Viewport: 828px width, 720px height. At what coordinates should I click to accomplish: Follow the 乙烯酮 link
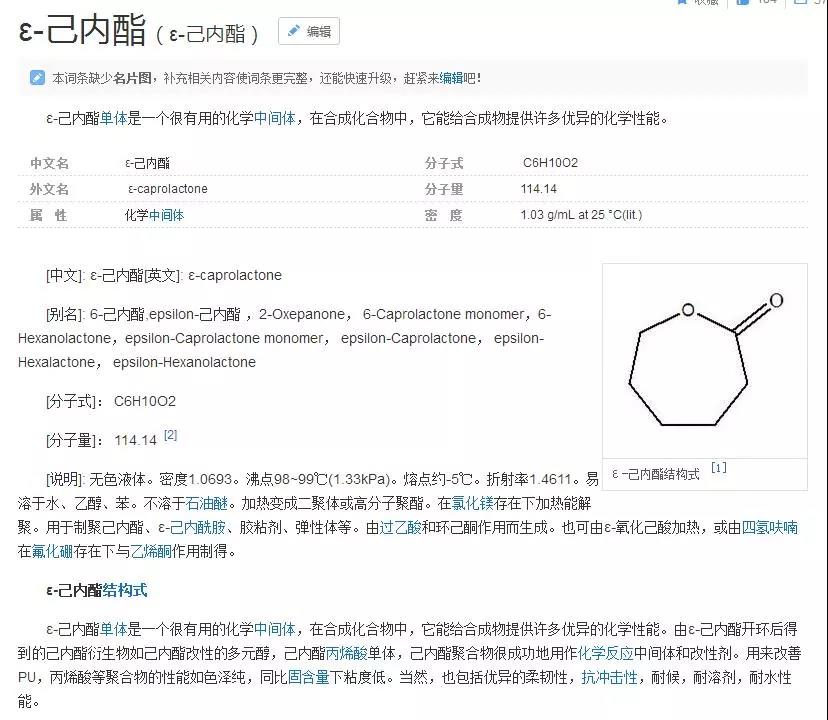(x=151, y=551)
